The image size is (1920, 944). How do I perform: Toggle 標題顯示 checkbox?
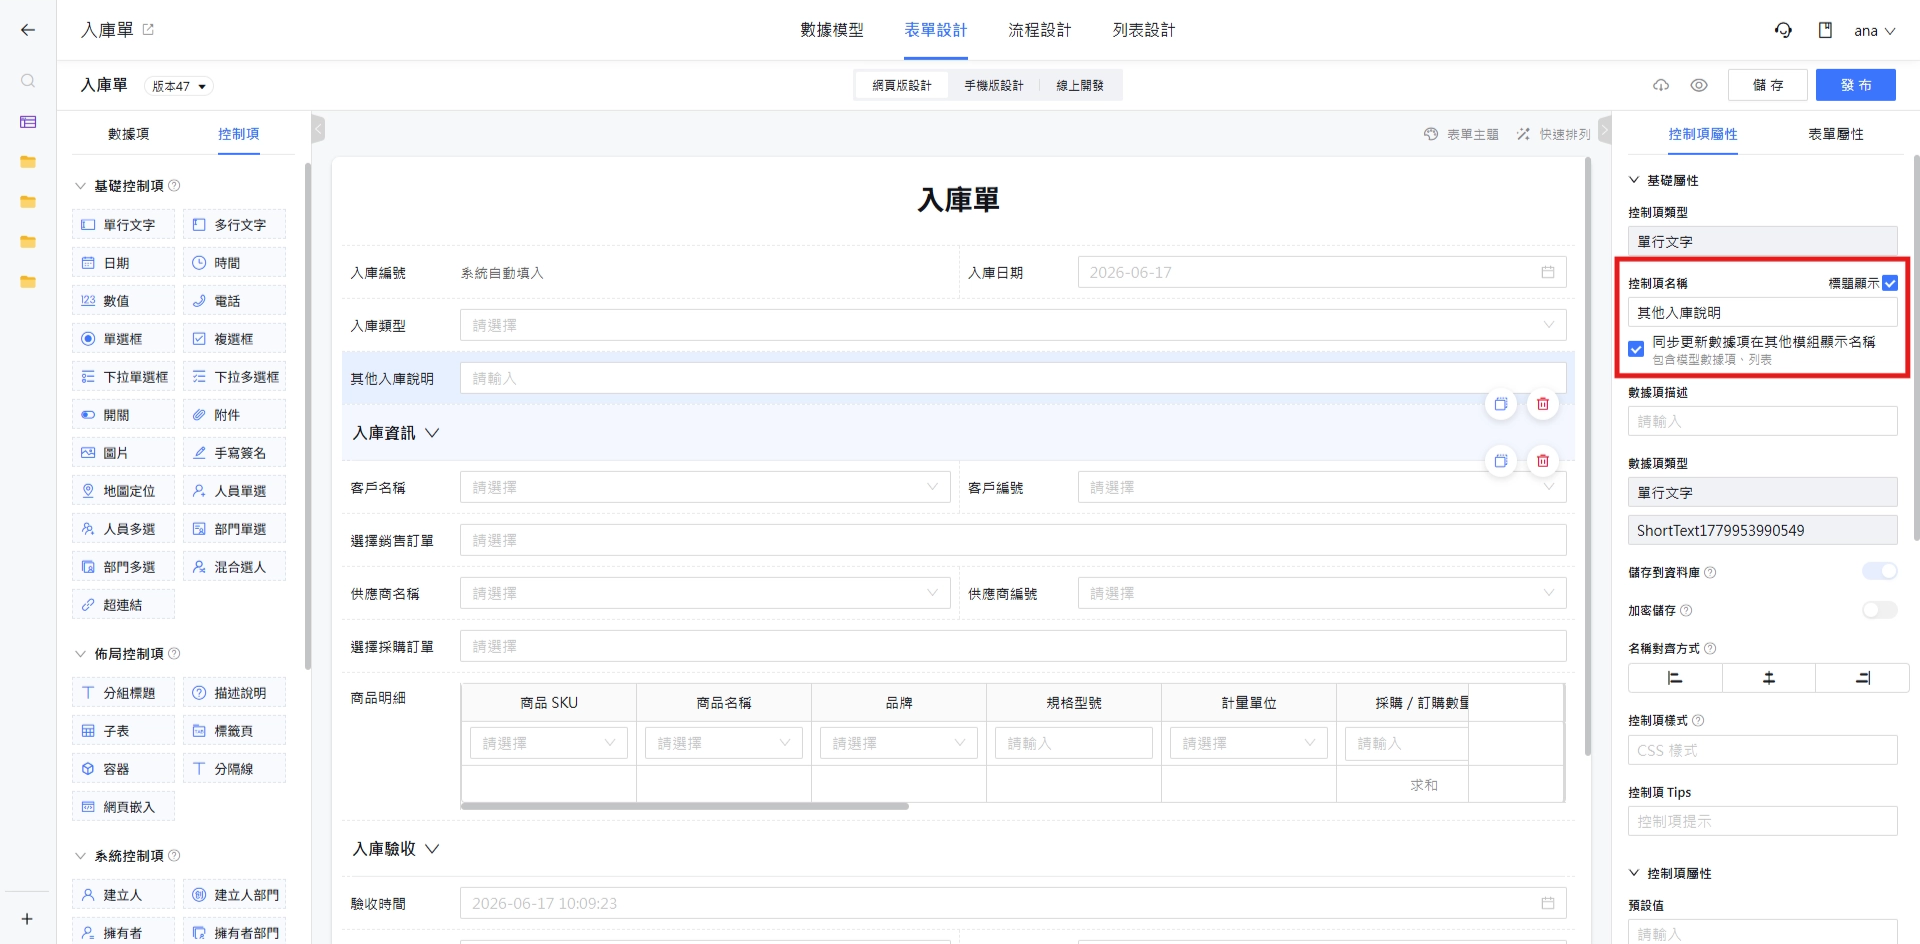1889,283
